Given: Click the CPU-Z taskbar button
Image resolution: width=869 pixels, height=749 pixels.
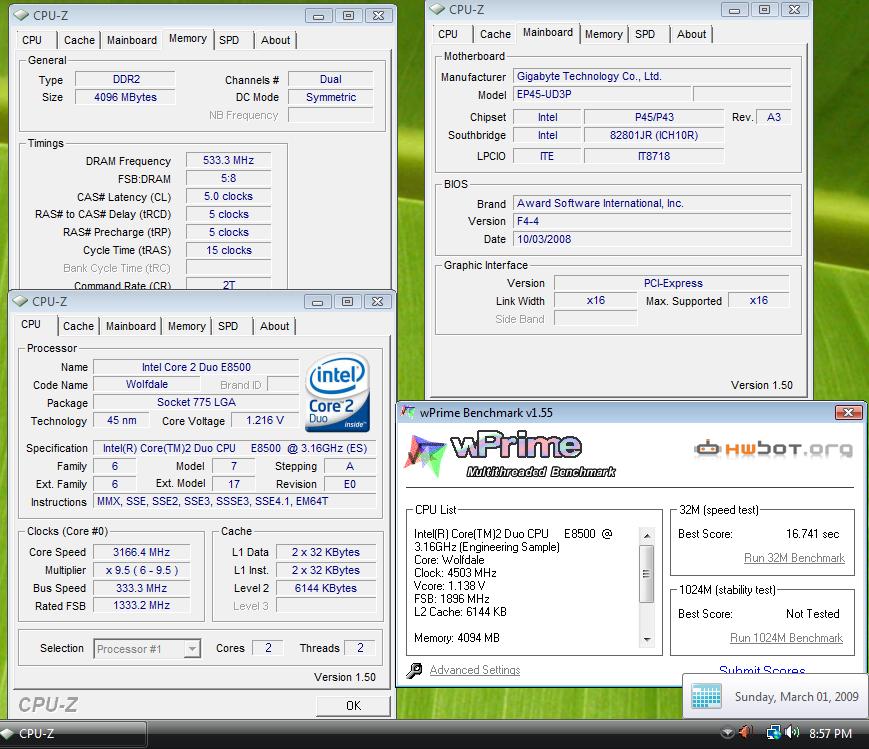Looking at the screenshot, I should click(x=74, y=733).
